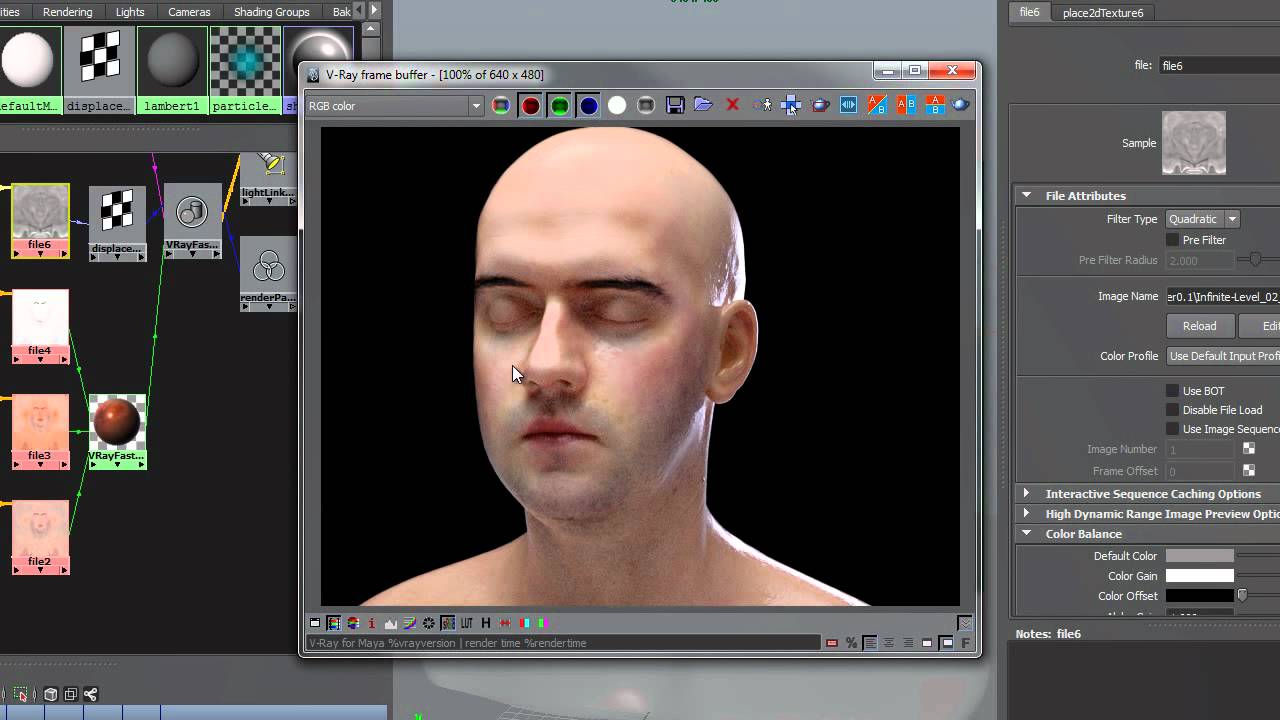Switch to RGB channels view in frame buffer
This screenshot has height=720, width=1280.
(501, 105)
